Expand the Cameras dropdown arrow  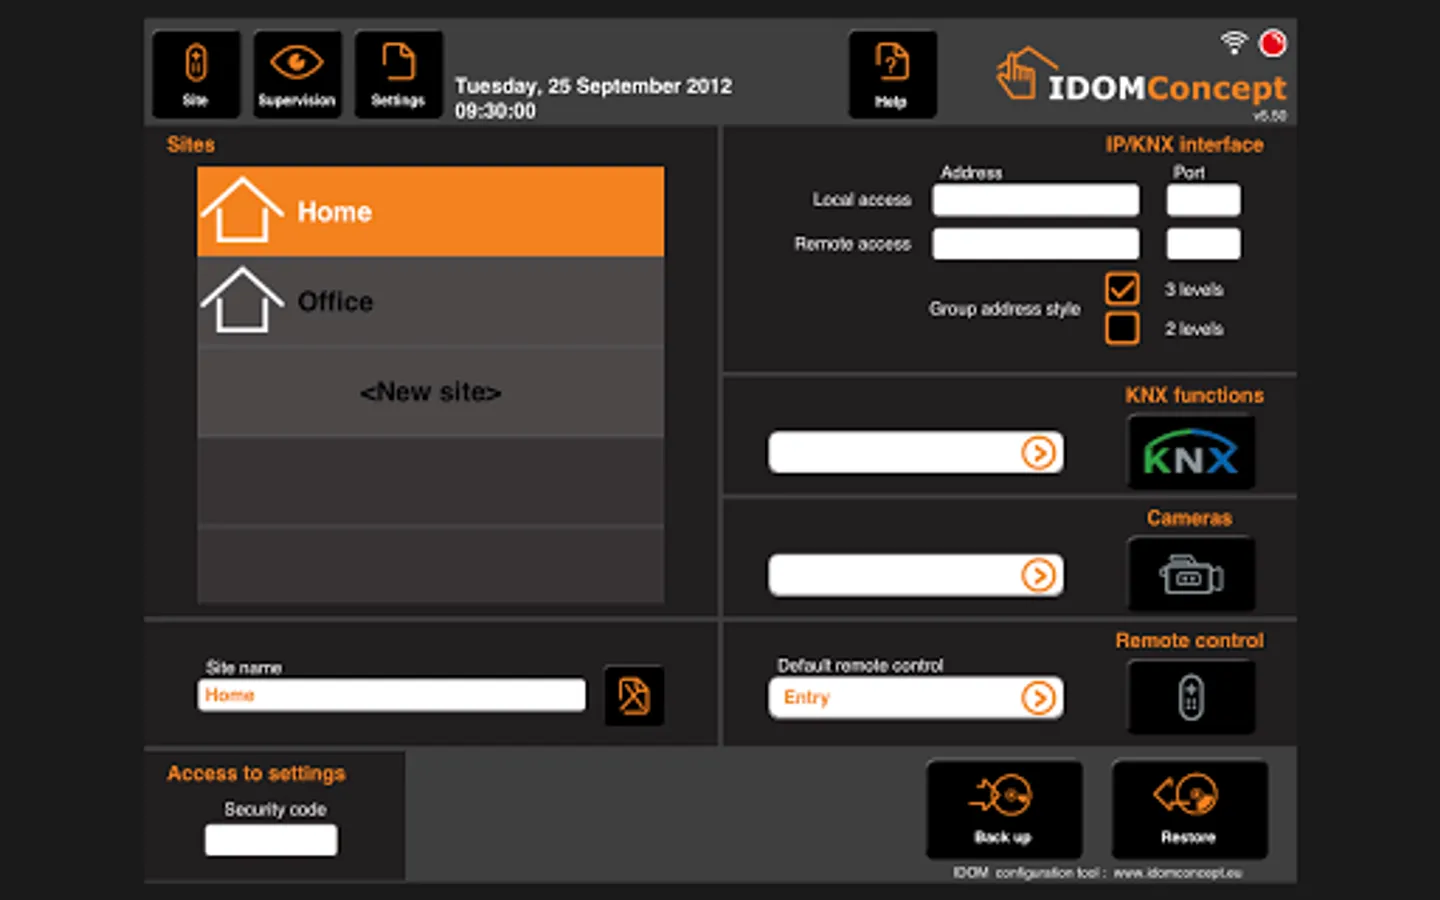1039,575
